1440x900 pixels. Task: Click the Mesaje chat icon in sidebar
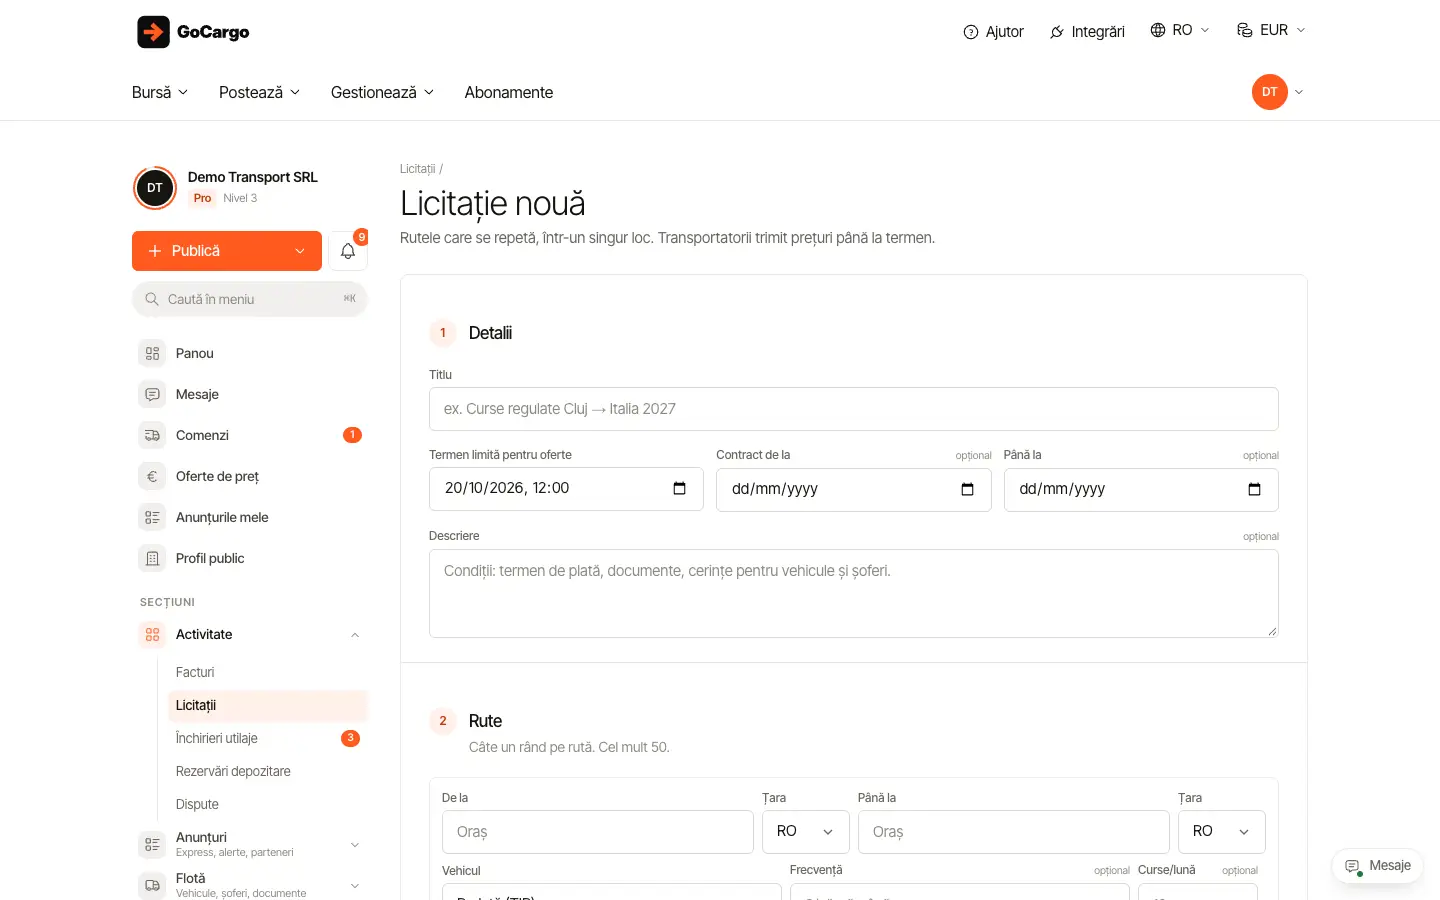[152, 394]
